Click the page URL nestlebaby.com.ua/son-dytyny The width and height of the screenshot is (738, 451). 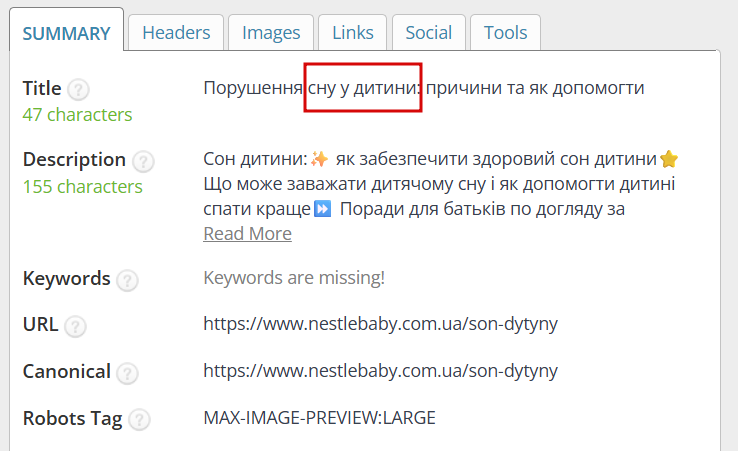click(380, 324)
